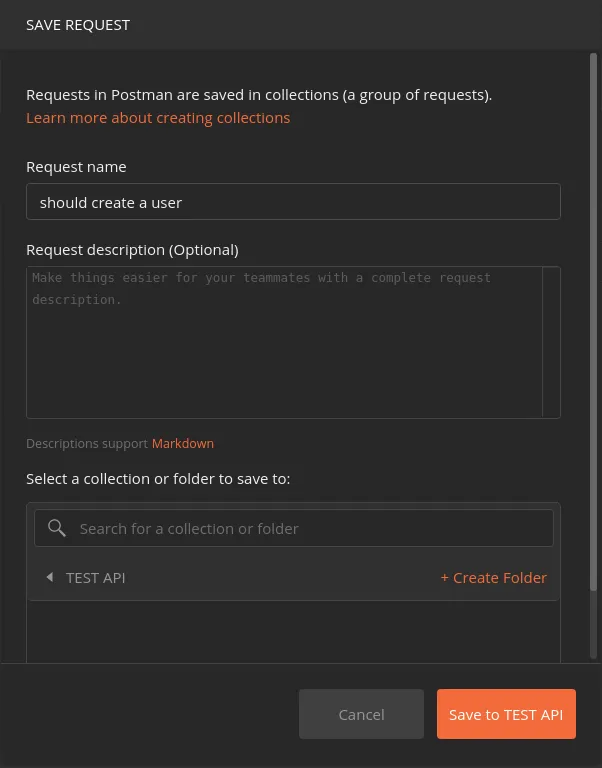Focus the collection or folder search box
602x768 pixels.
point(310,528)
